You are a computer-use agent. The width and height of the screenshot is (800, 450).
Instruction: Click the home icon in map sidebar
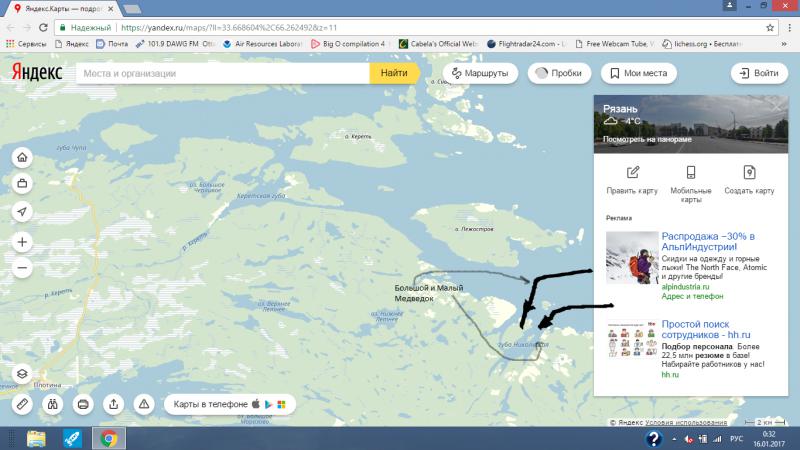[x=23, y=158]
